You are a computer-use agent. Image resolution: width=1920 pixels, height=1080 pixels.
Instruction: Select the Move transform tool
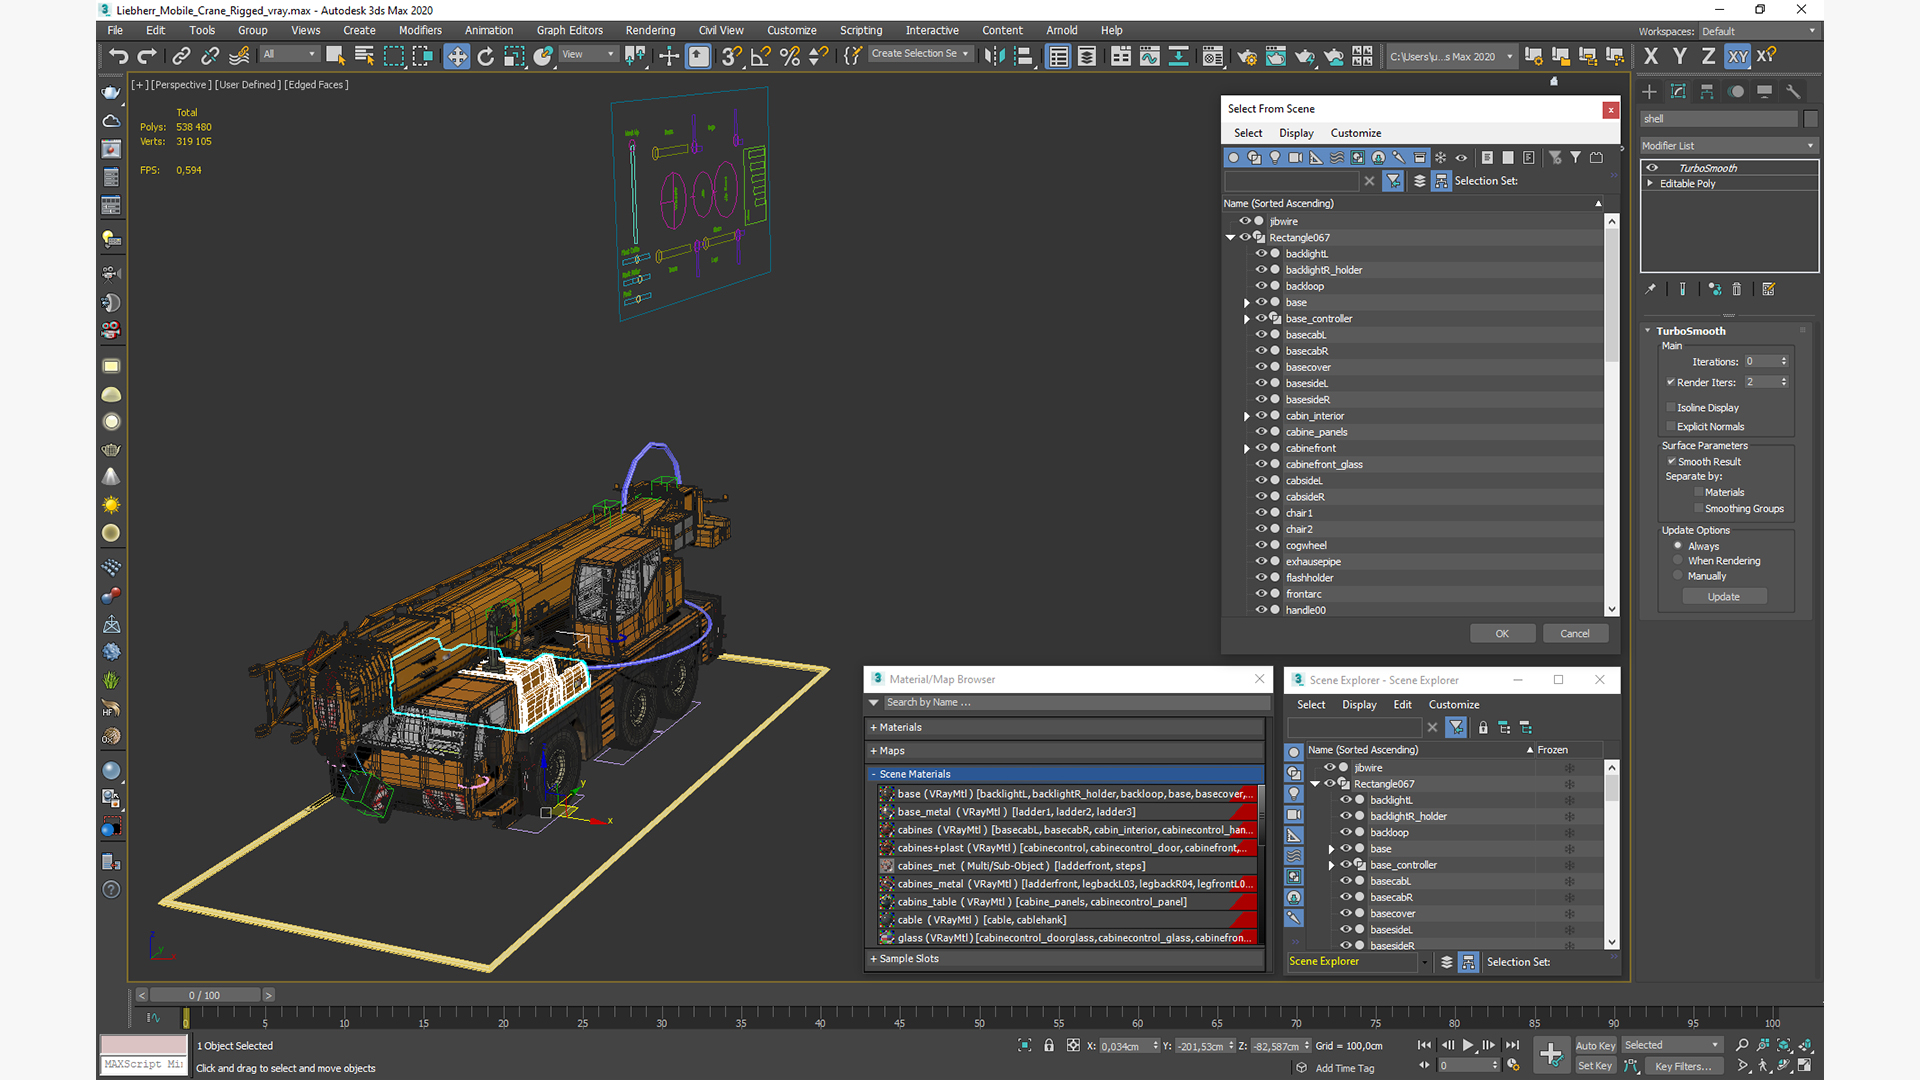[x=456, y=57]
